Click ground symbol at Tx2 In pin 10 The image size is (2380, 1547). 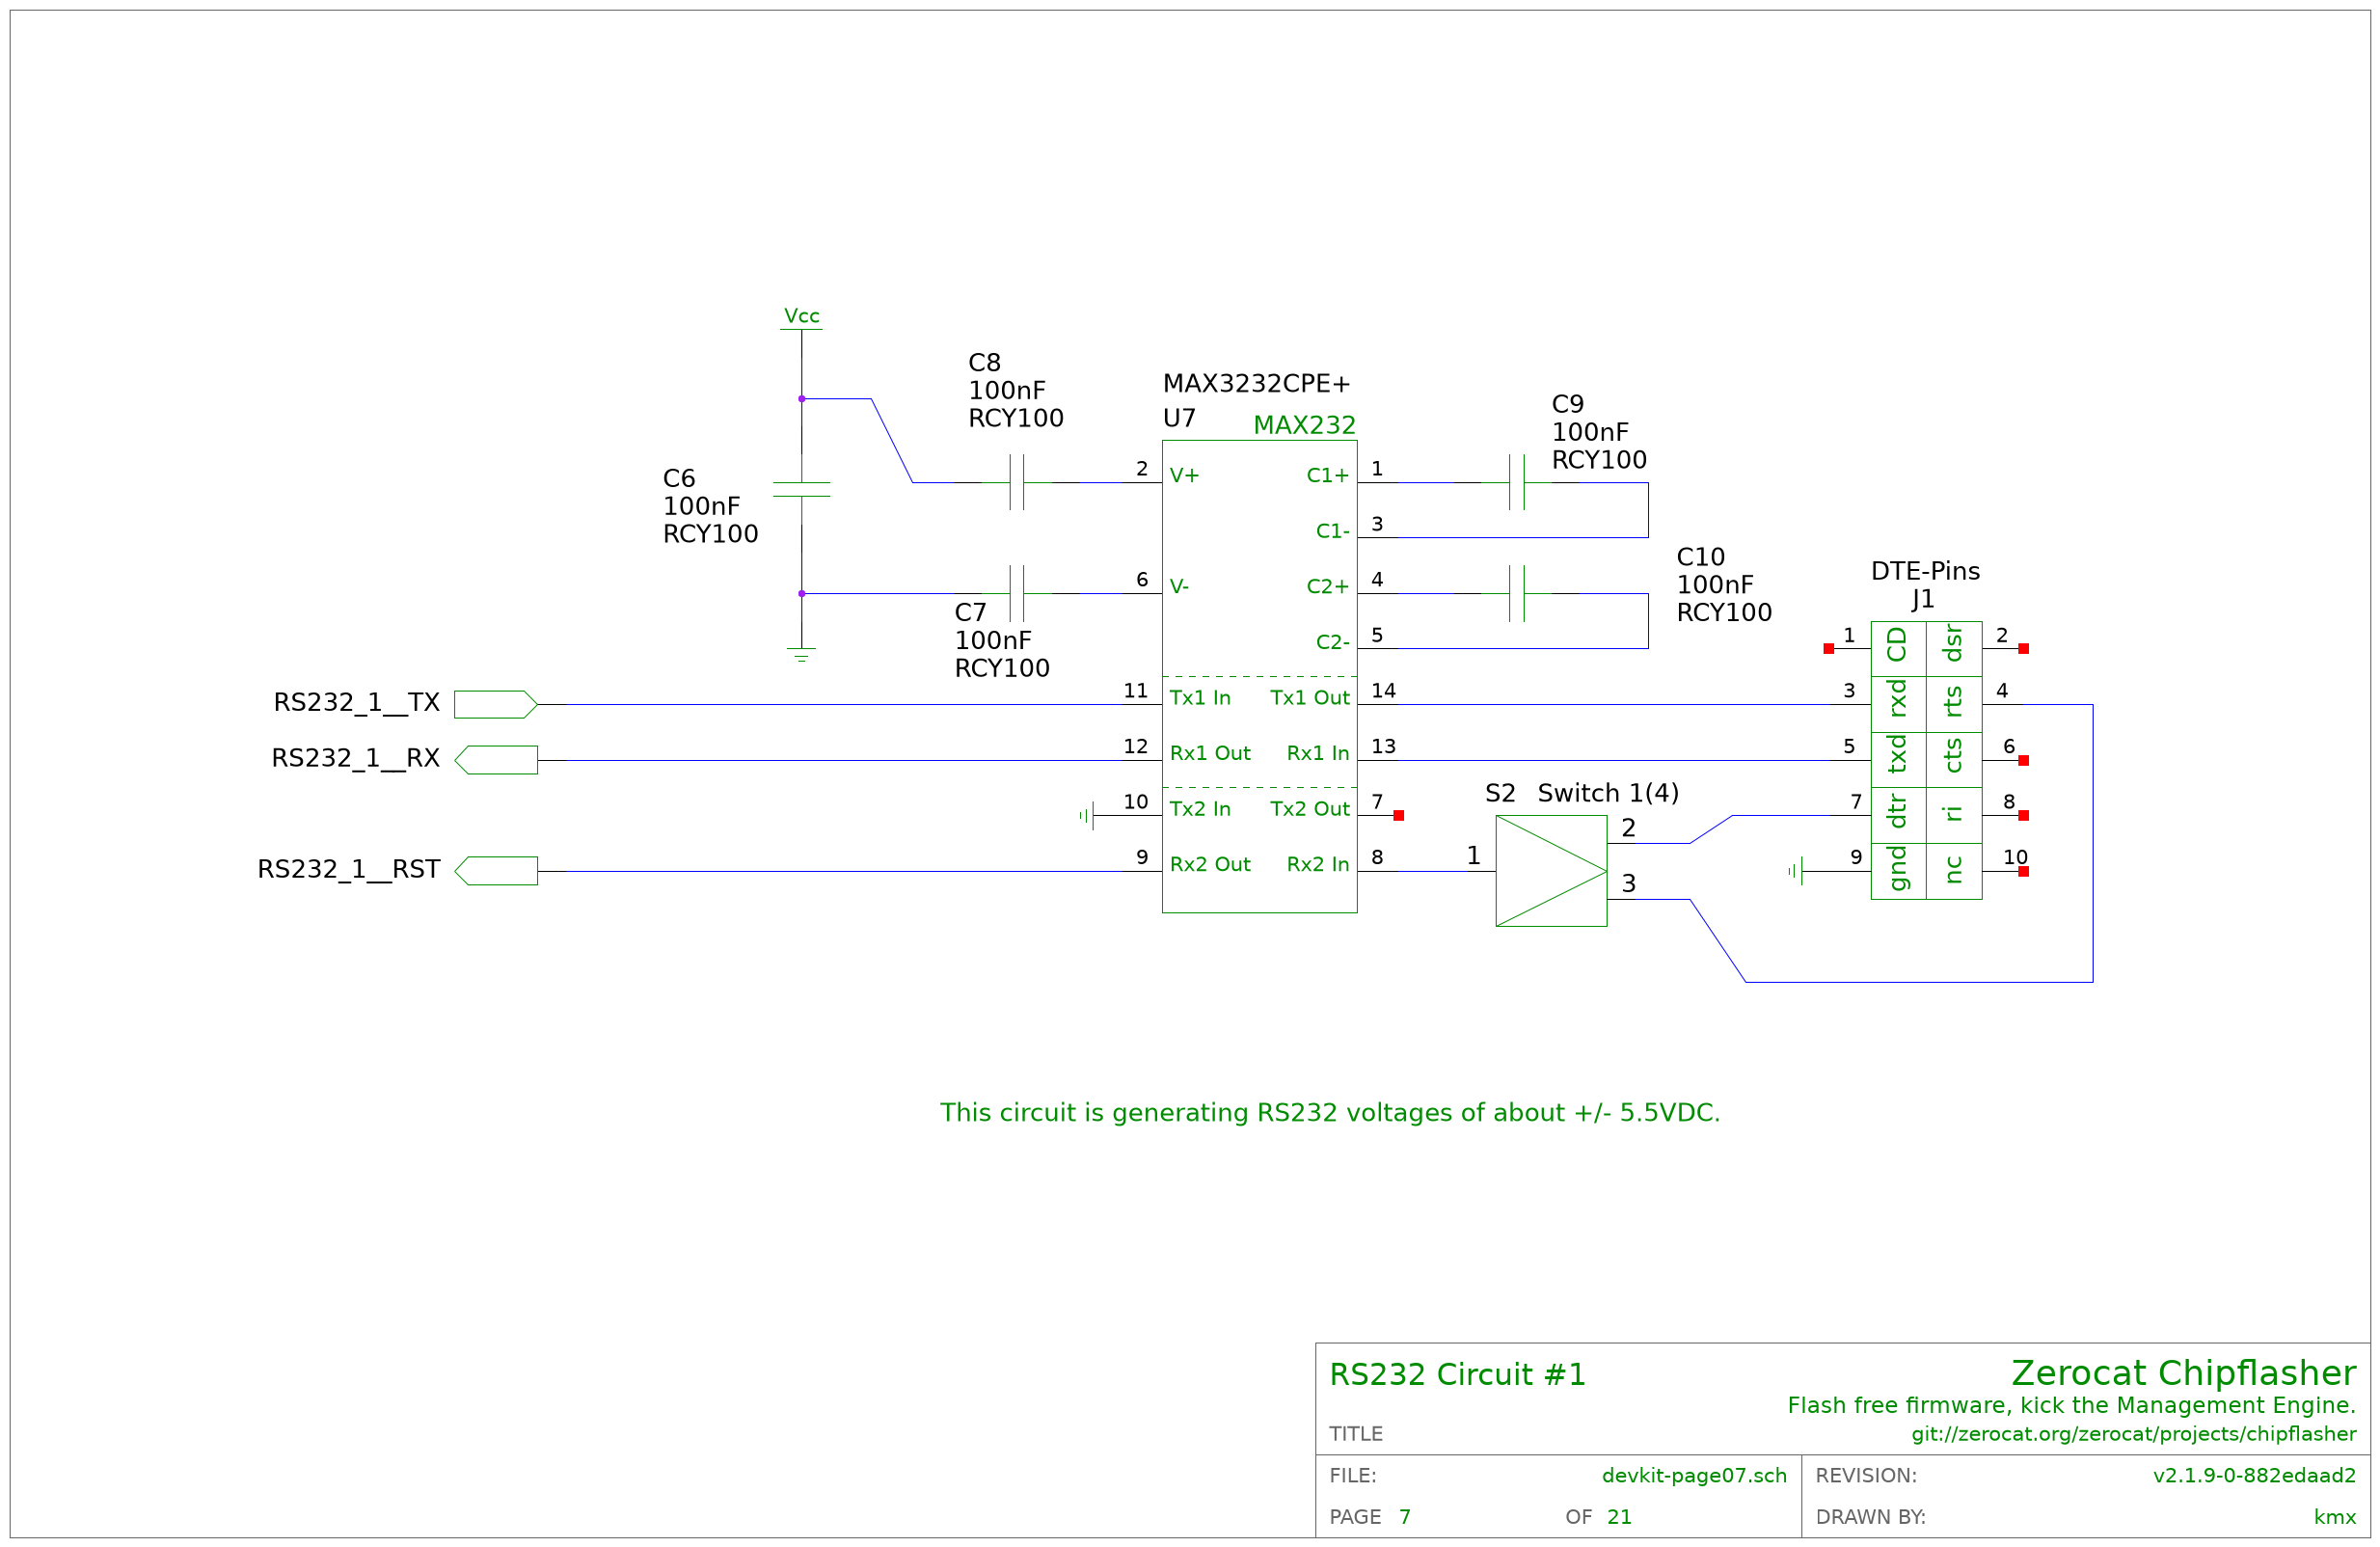[1087, 815]
